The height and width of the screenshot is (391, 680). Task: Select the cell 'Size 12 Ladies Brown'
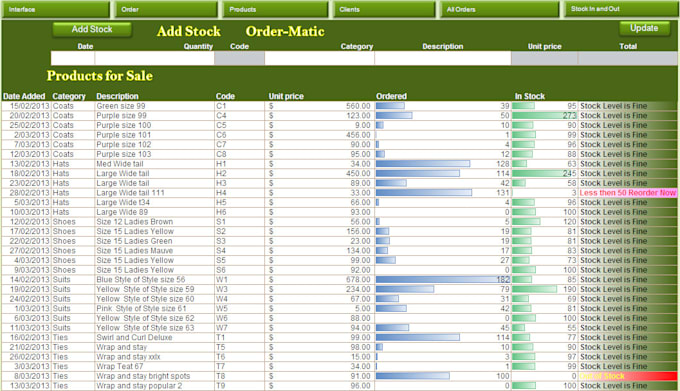(155, 222)
